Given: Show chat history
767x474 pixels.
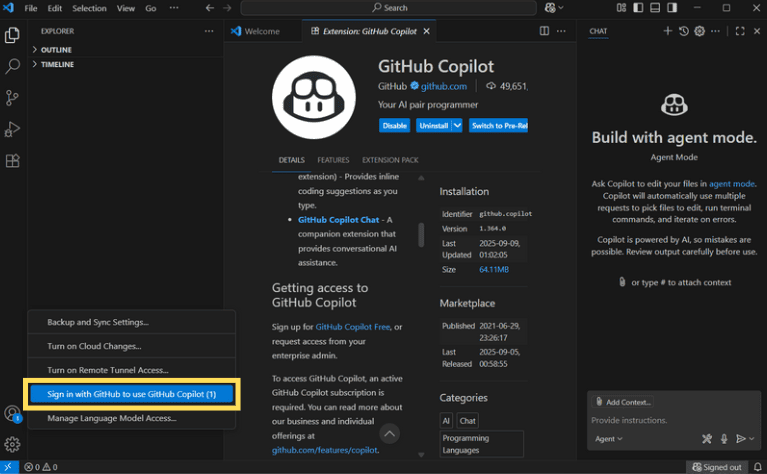Looking at the screenshot, I should [x=684, y=31].
